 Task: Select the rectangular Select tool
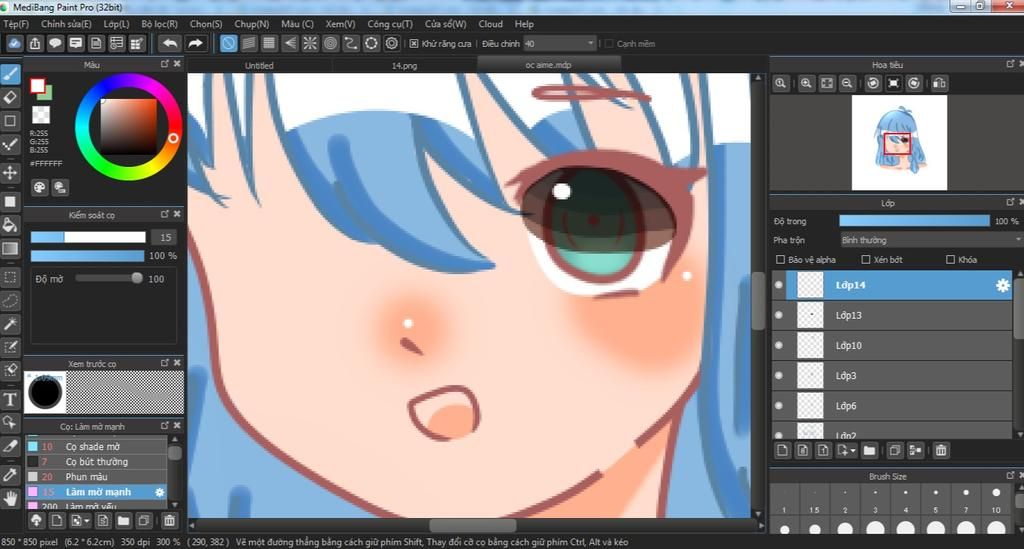pos(10,277)
